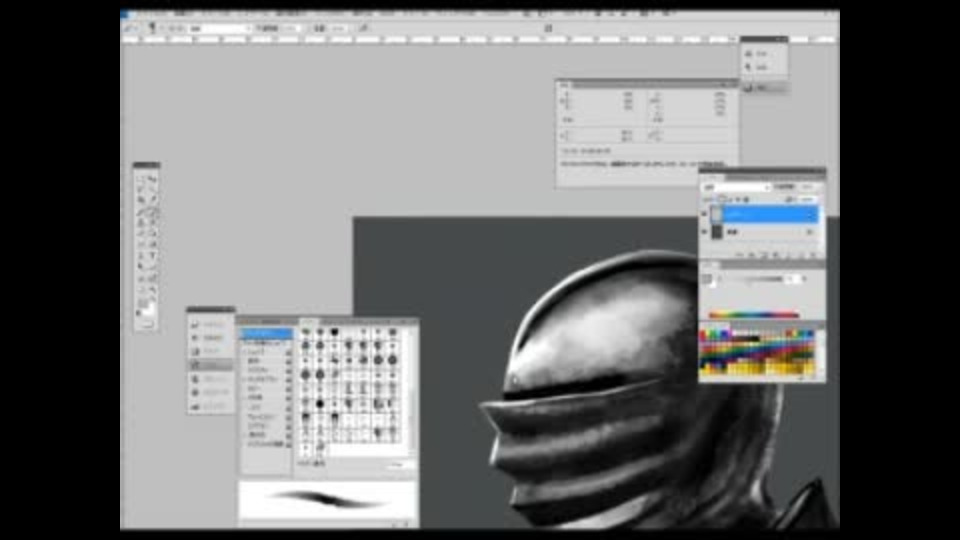Screen dimensions: 960x540
Task: Select the Rectangular Marquee tool in toolbox
Action: (140, 178)
